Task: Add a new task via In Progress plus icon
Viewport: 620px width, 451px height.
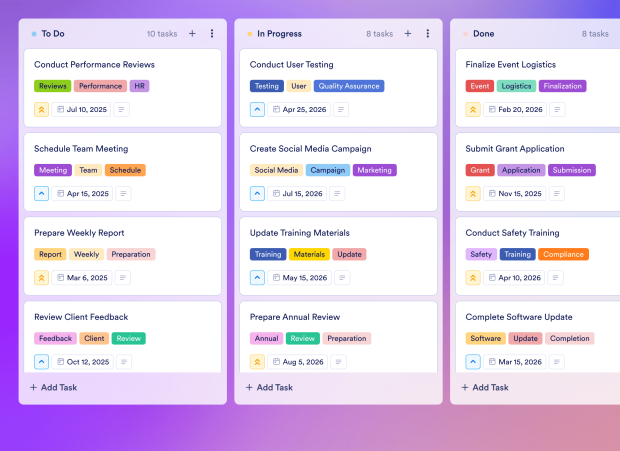Action: click(x=408, y=33)
